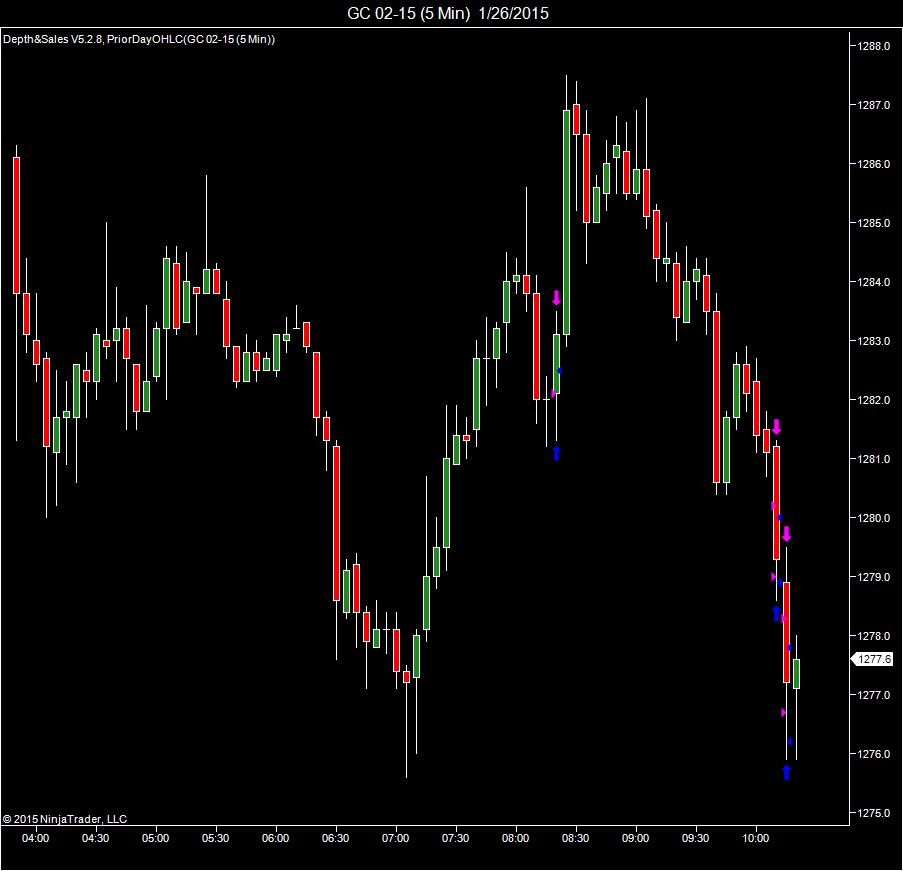This screenshot has width=903, height=871.
Task: Click the 1281.0 price axis label
Action: click(x=874, y=459)
